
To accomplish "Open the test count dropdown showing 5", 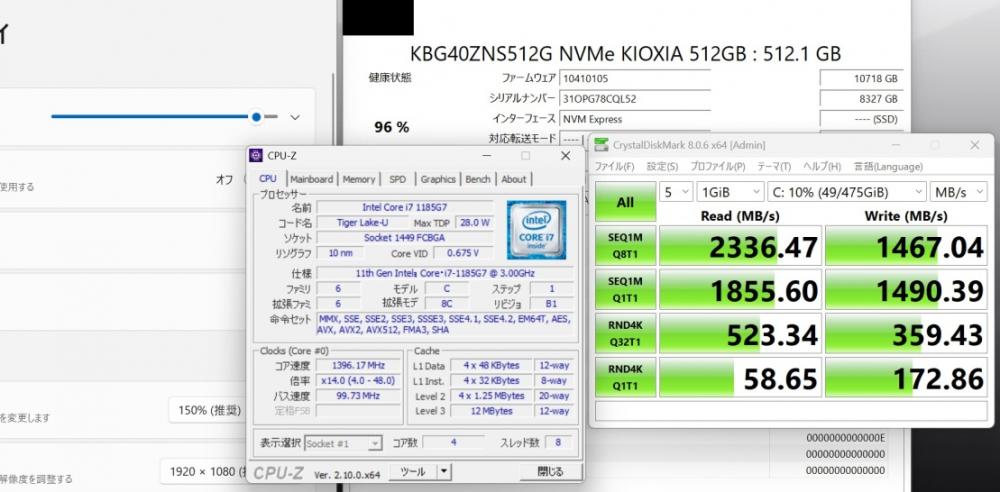I will (675, 192).
